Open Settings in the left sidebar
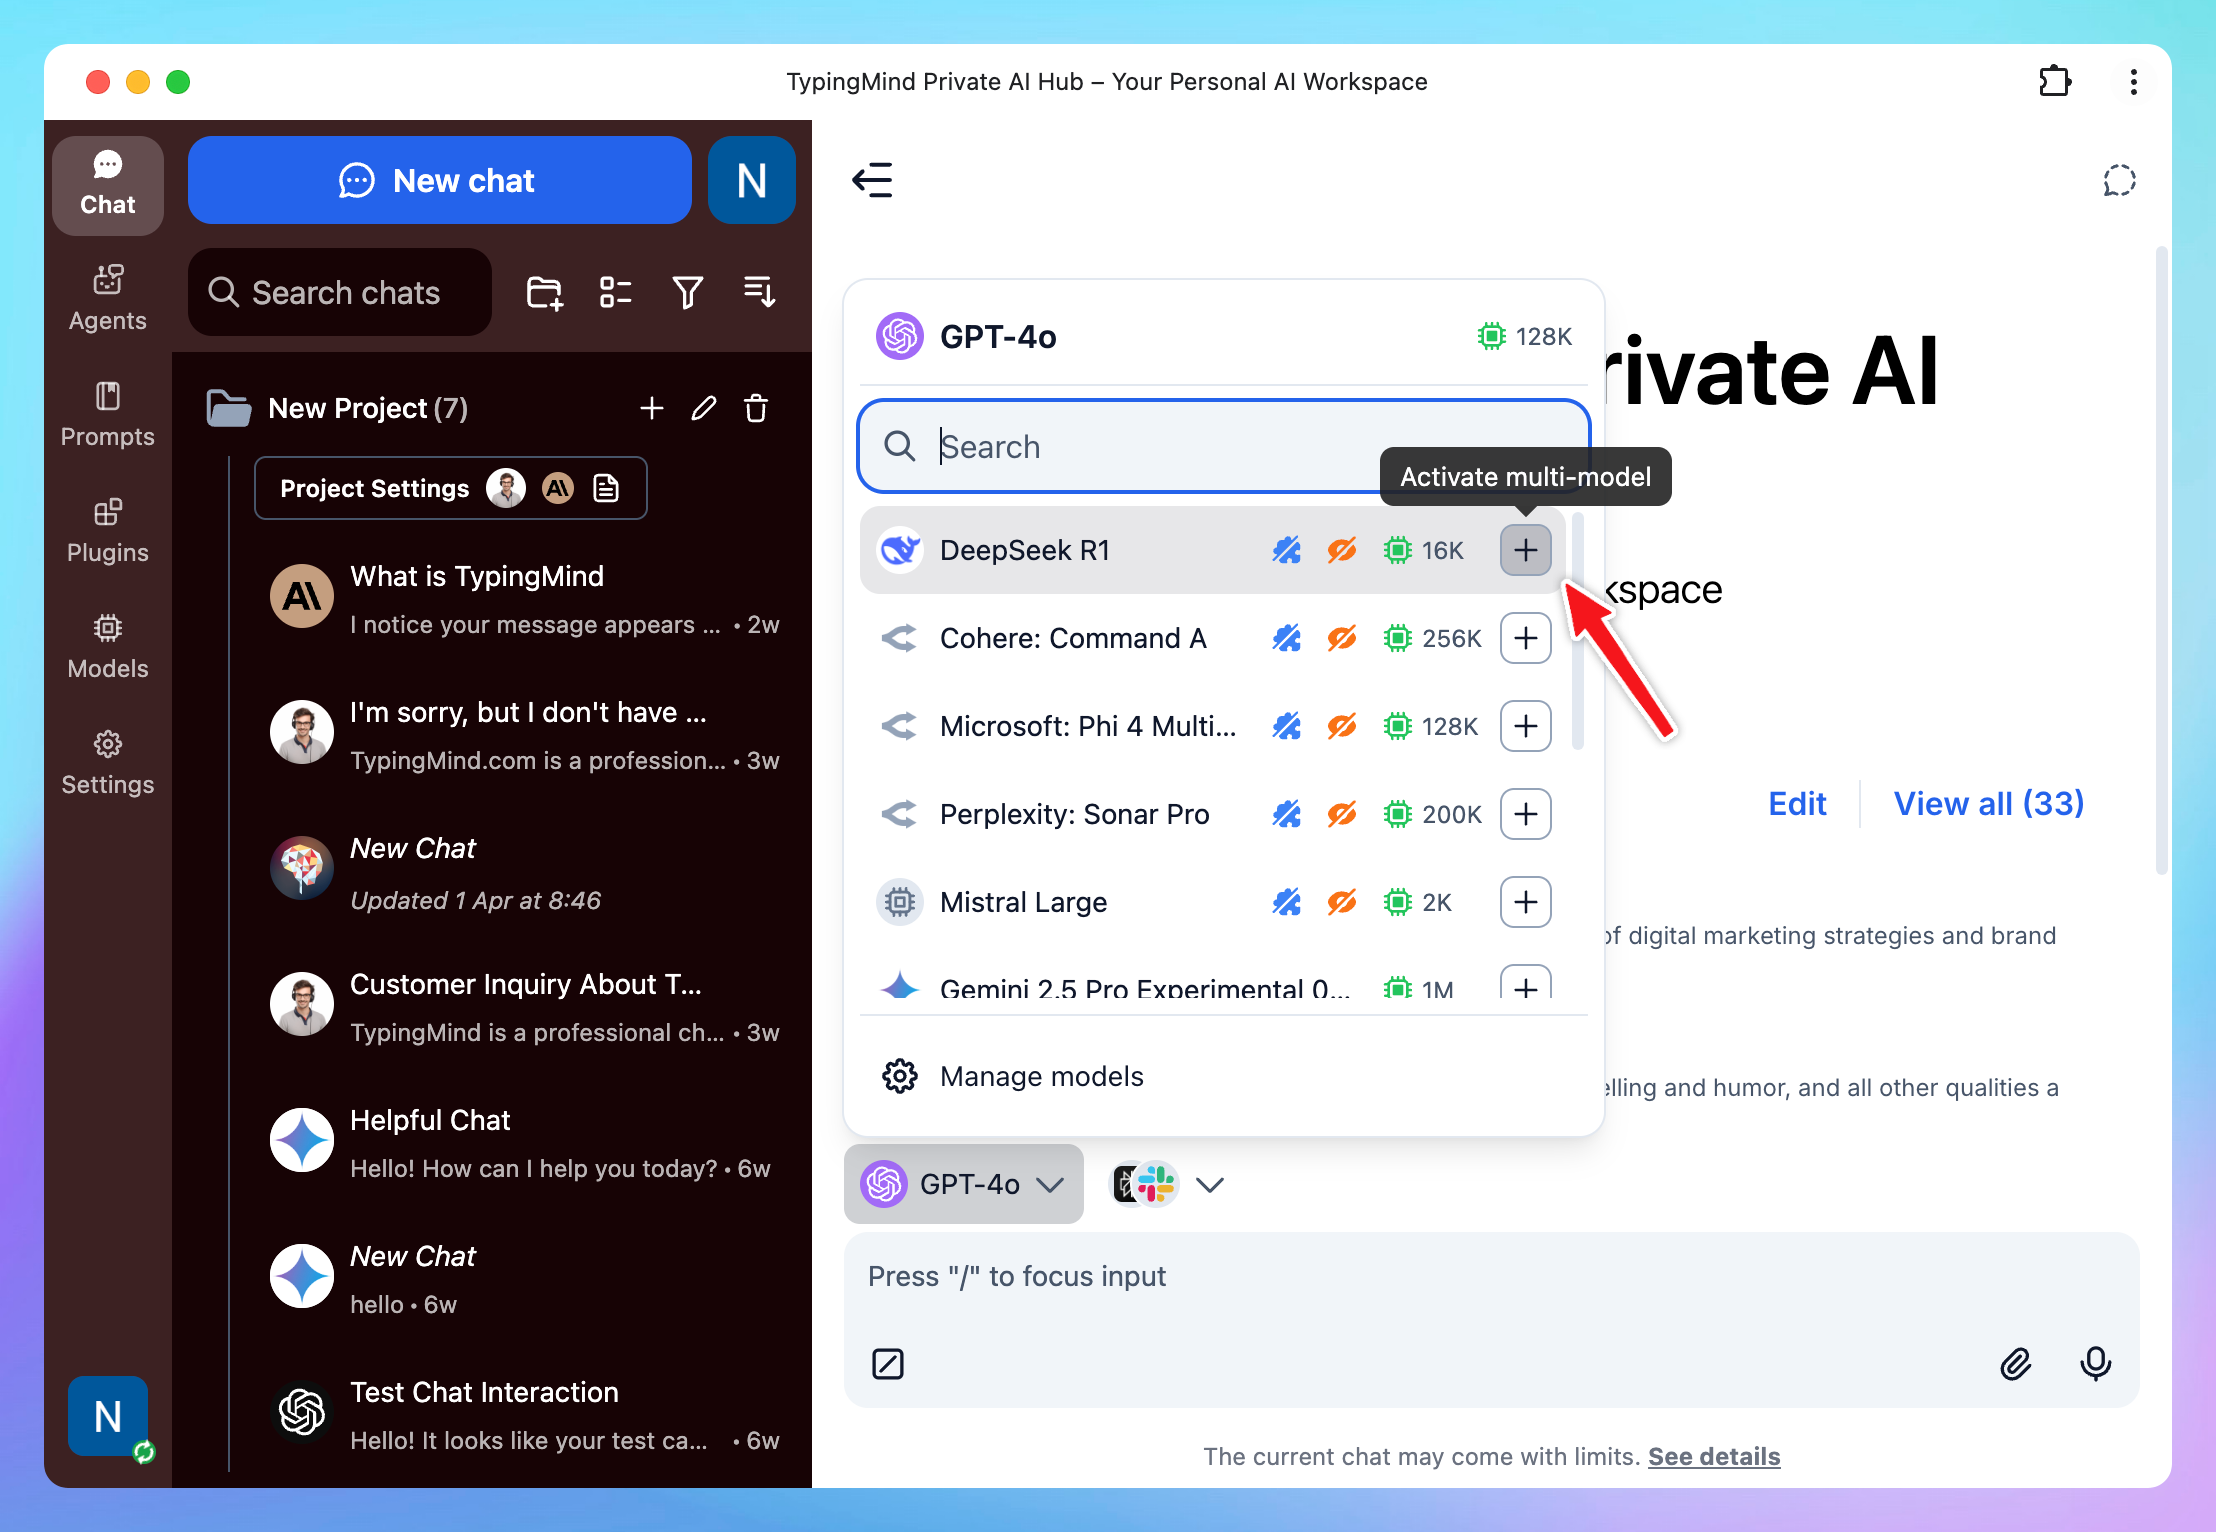The image size is (2216, 1532). (x=107, y=762)
